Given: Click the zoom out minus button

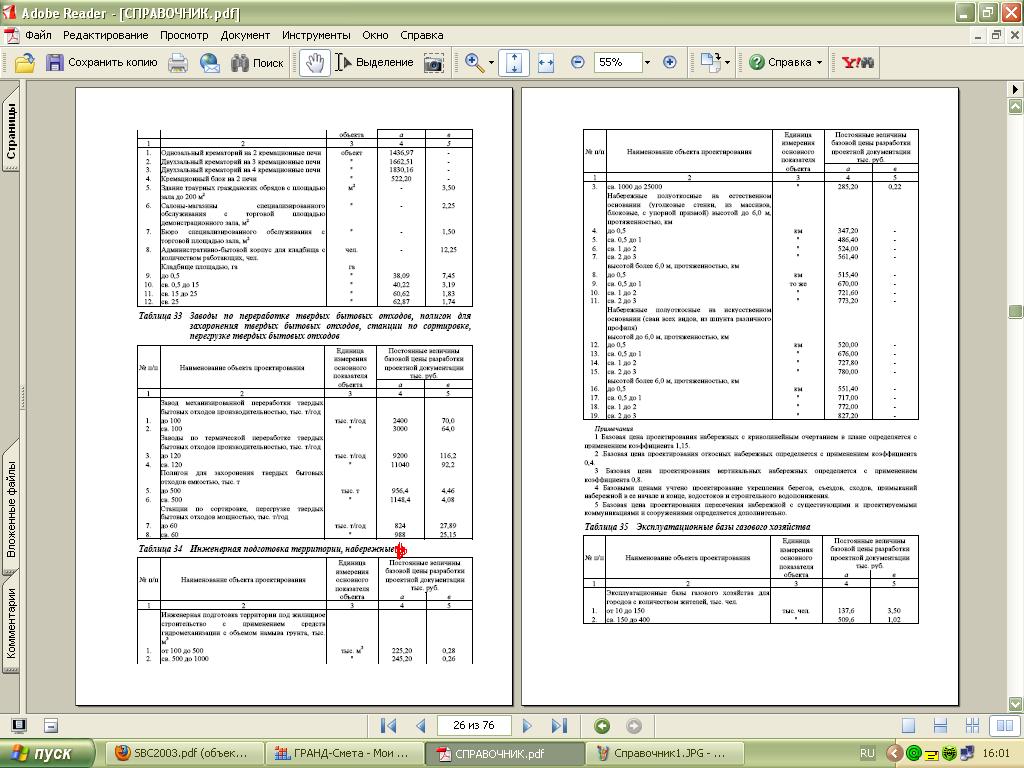Looking at the screenshot, I should pos(577,63).
